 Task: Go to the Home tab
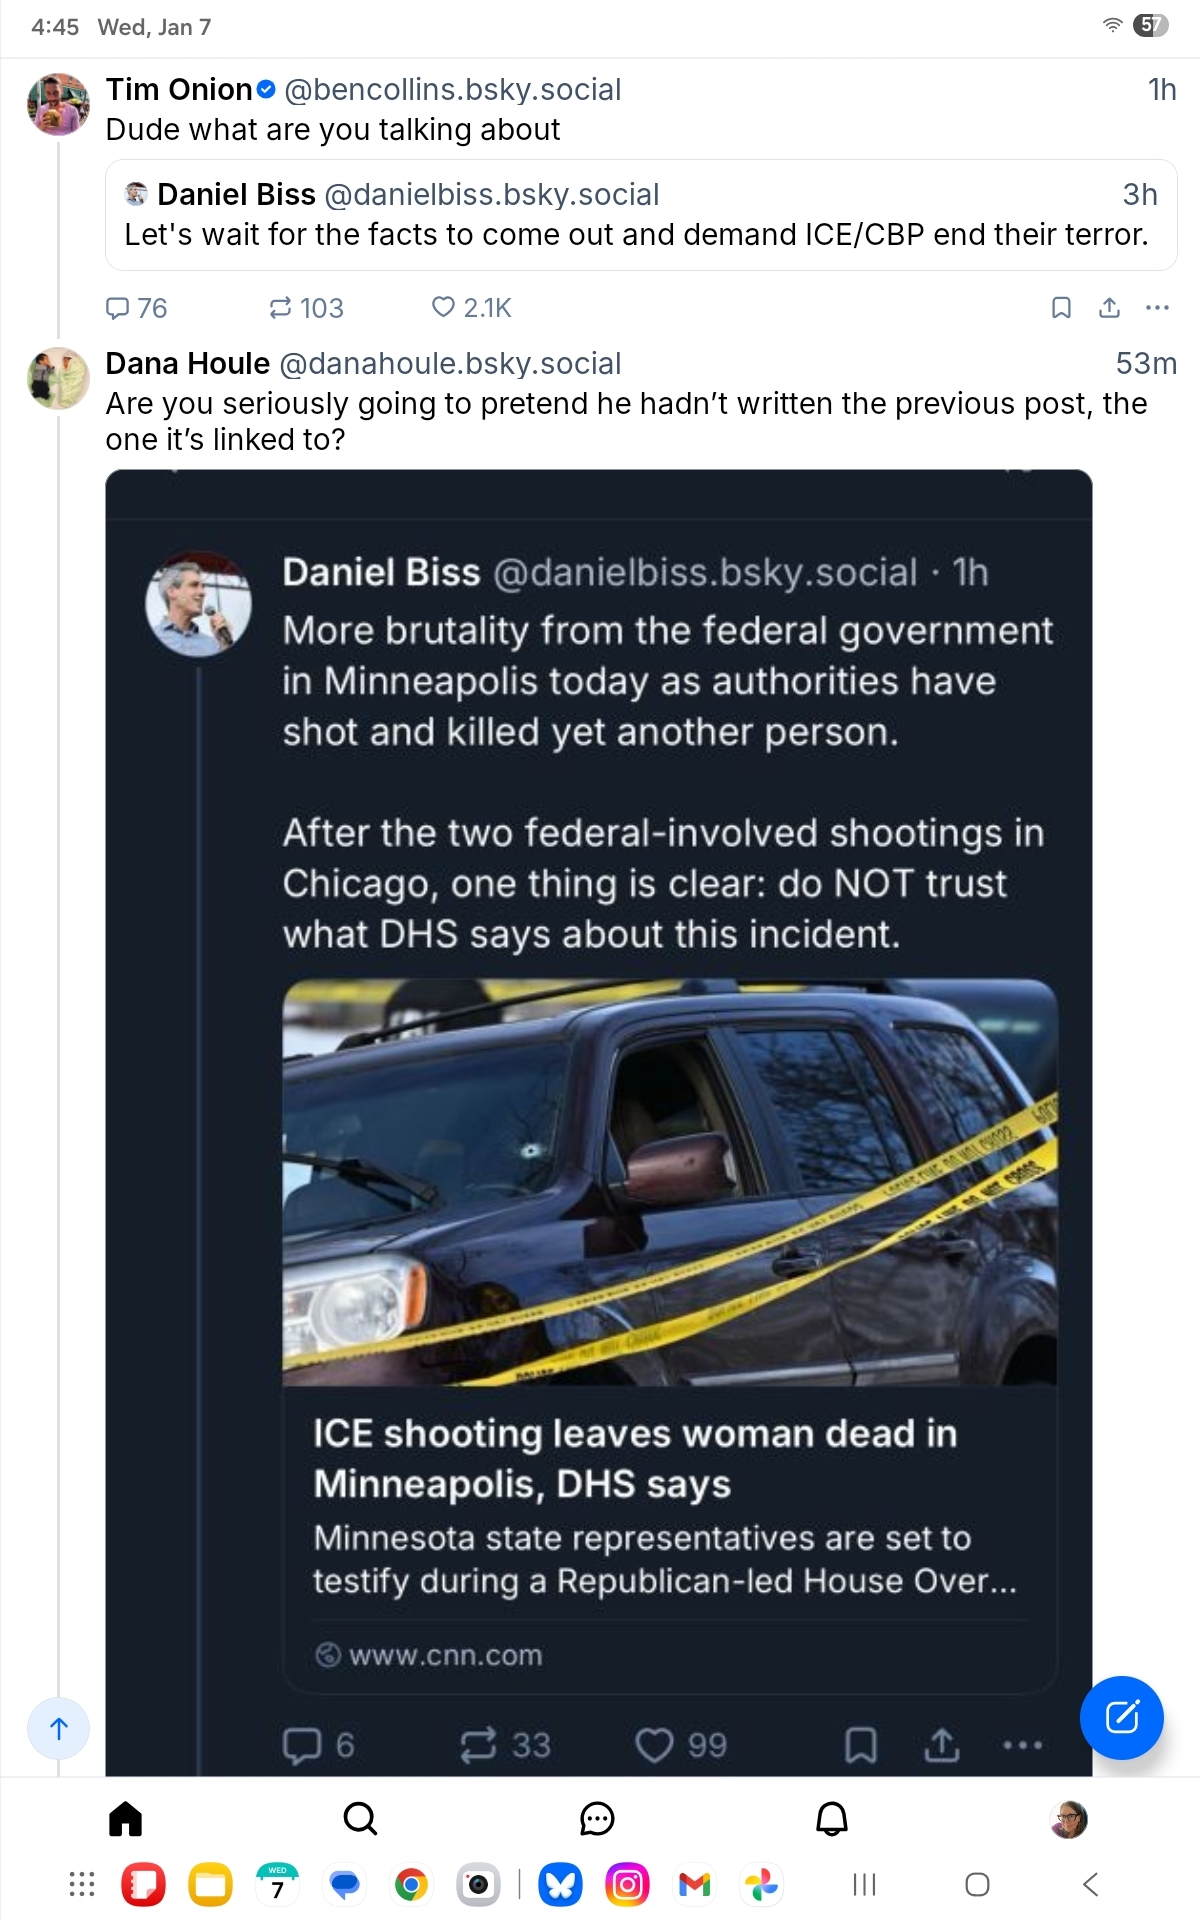(125, 1819)
